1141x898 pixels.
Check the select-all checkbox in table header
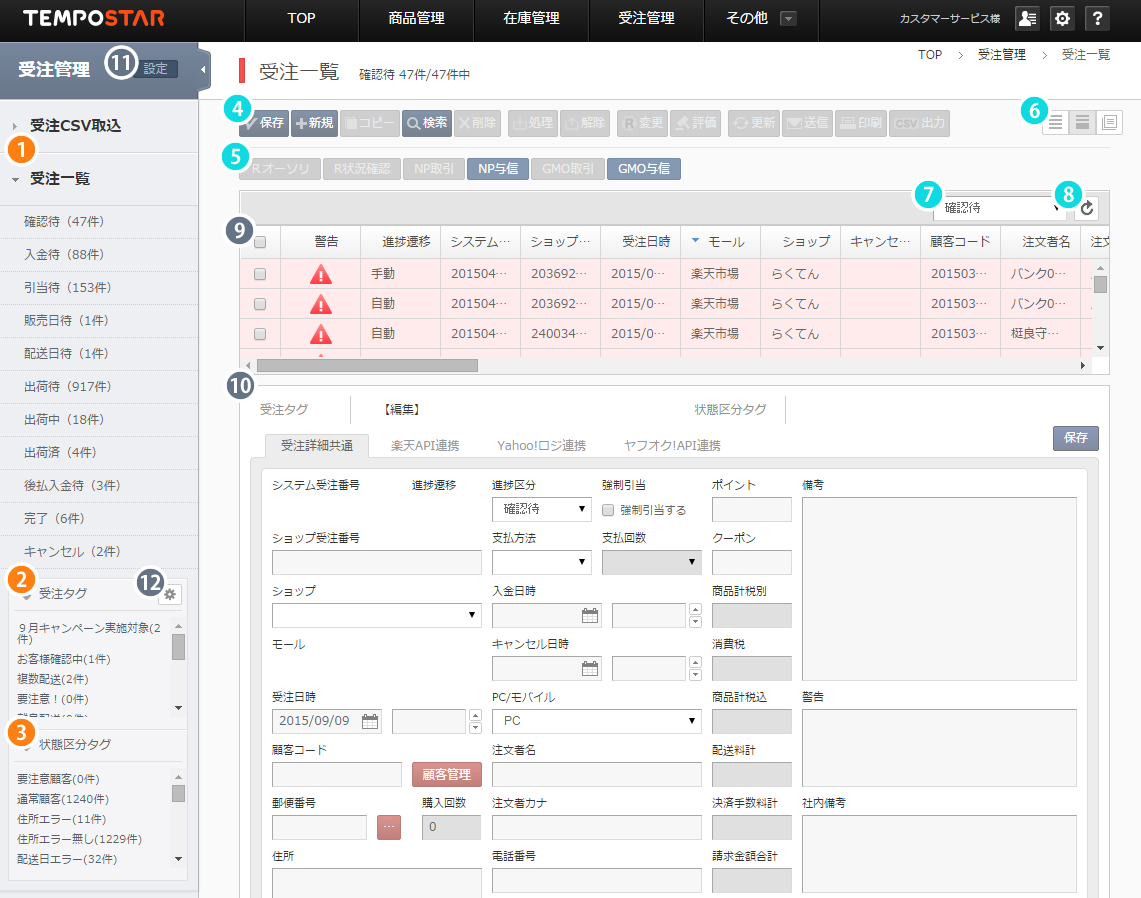click(x=260, y=242)
